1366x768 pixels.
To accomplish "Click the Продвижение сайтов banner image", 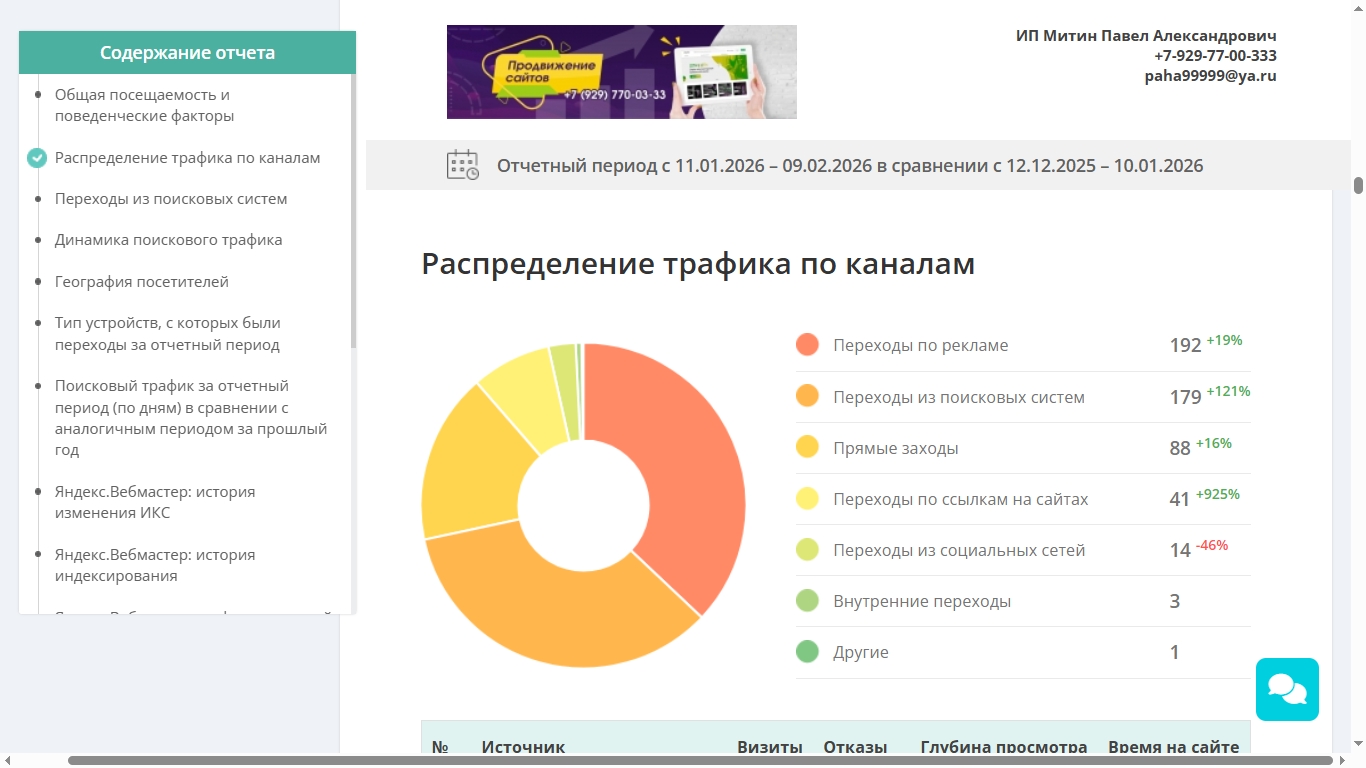I will click(622, 72).
